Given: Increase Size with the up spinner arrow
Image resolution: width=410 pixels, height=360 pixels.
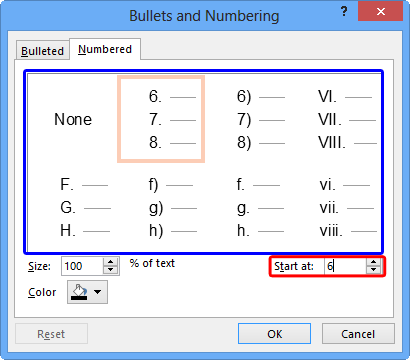Looking at the screenshot, I should tap(111, 262).
